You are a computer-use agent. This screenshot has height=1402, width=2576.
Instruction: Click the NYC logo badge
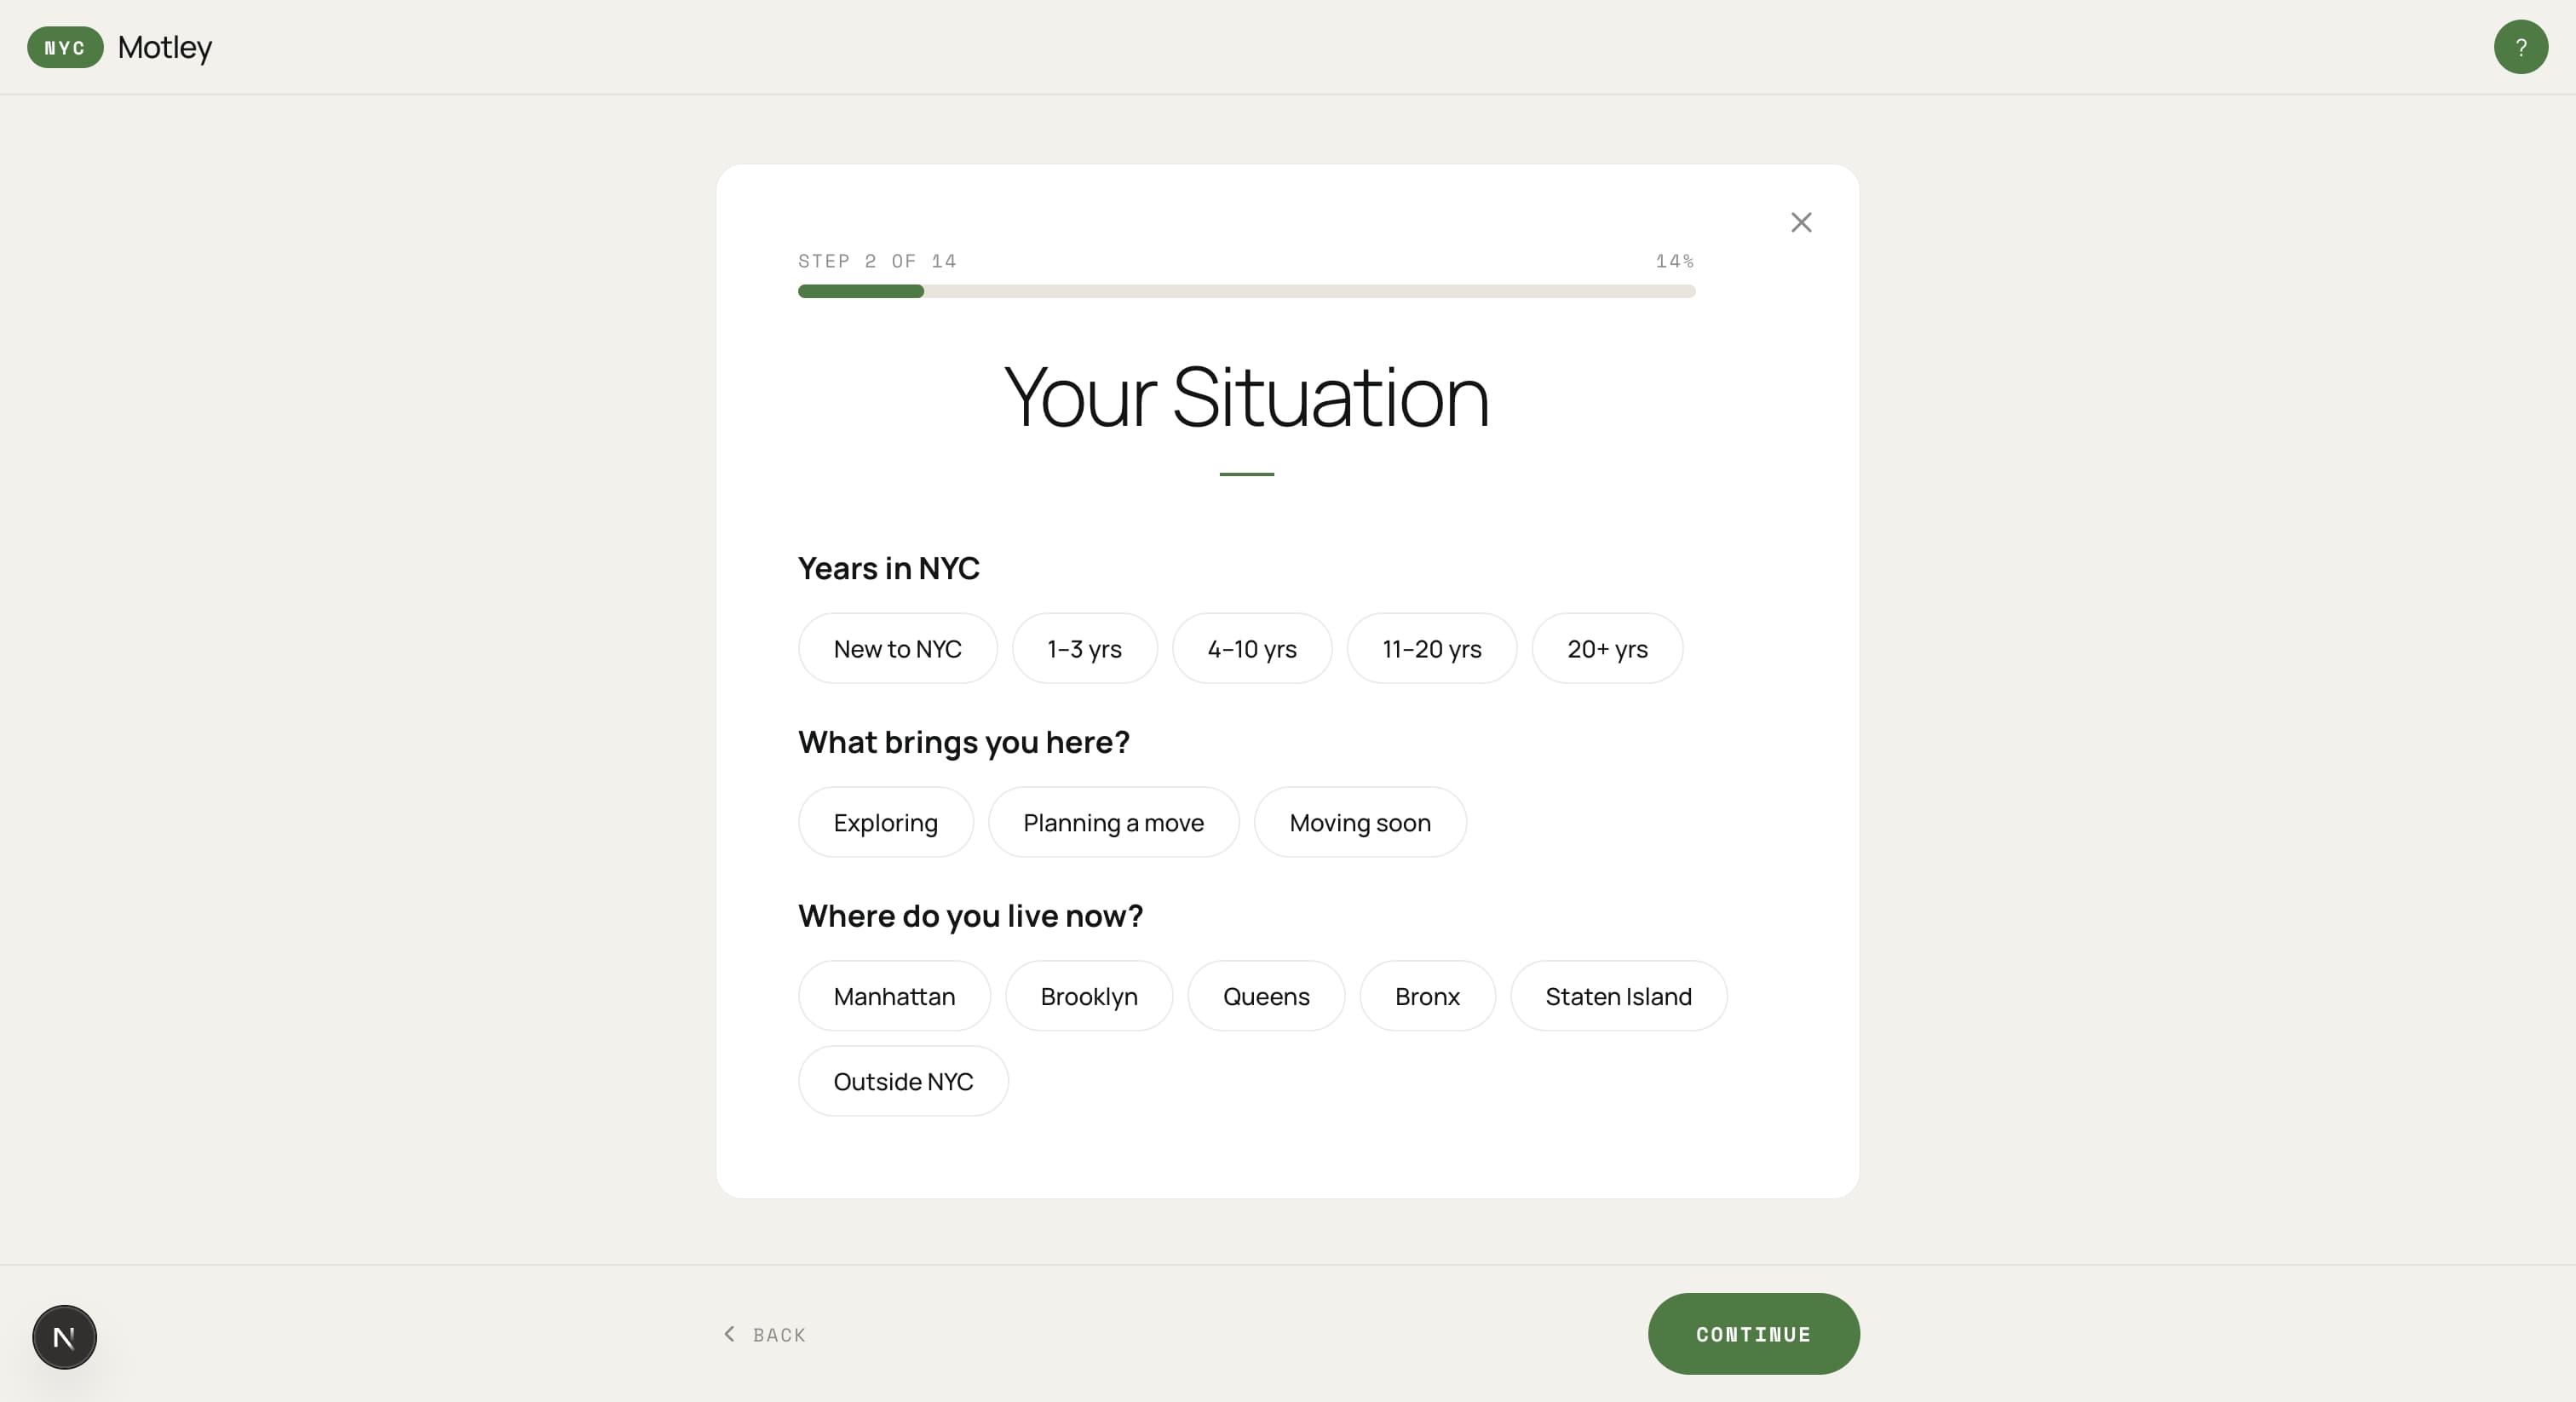65,47
